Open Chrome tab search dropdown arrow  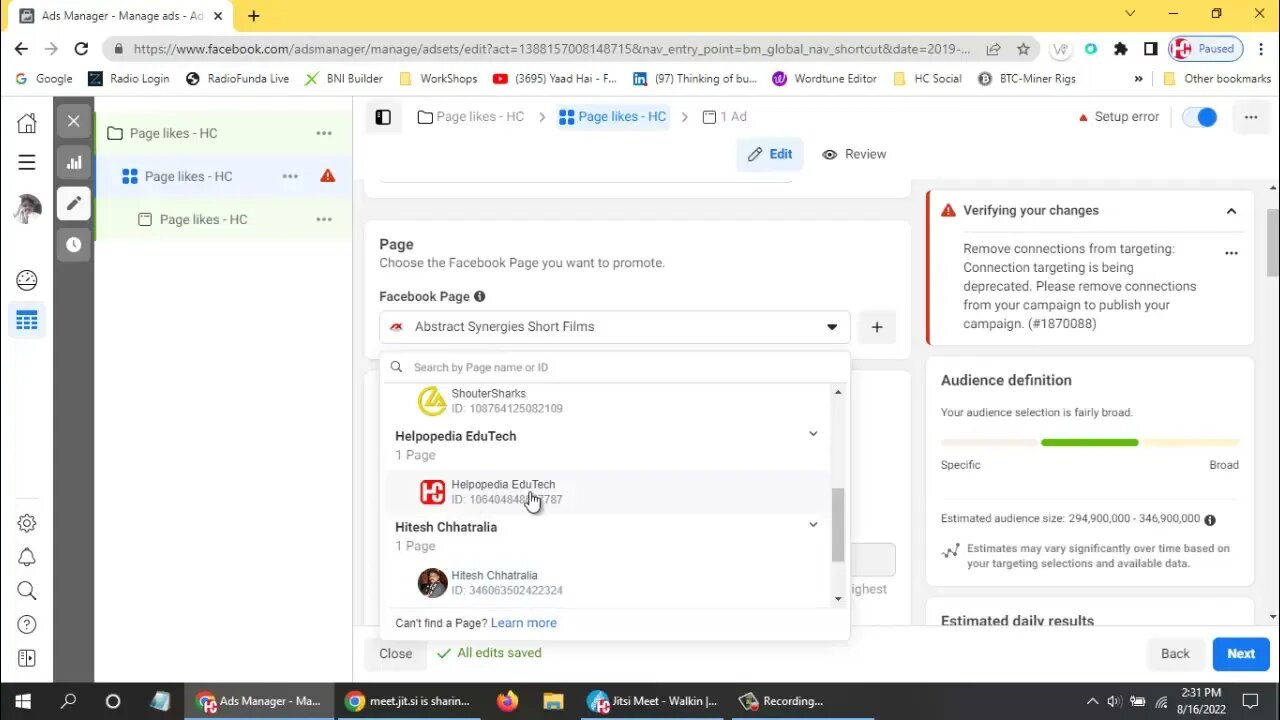(1130, 14)
